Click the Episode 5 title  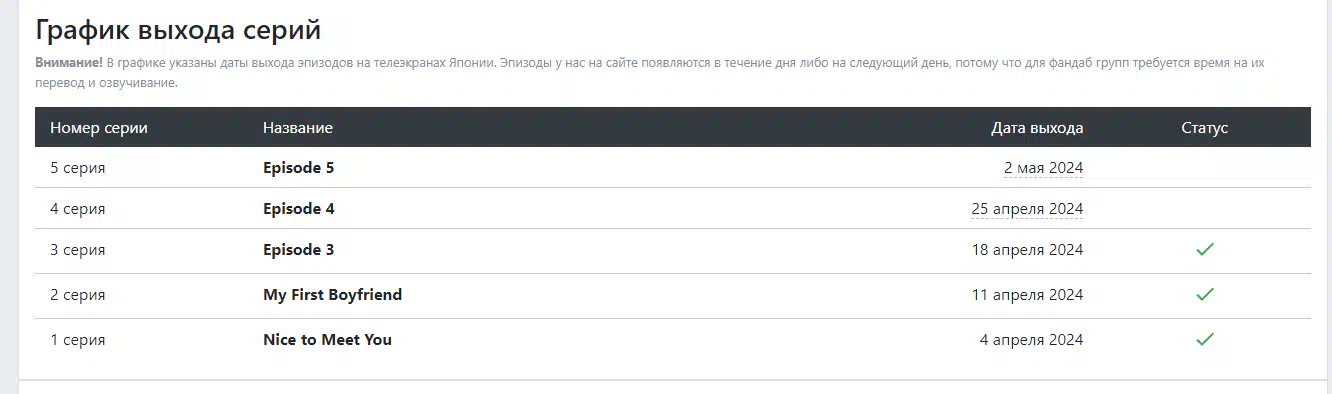[298, 168]
